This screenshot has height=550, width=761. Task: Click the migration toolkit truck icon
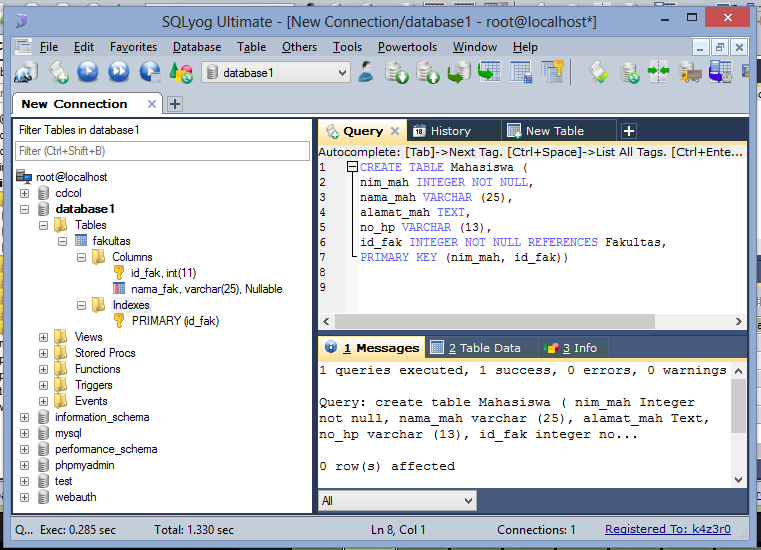pyautogui.click(x=690, y=72)
